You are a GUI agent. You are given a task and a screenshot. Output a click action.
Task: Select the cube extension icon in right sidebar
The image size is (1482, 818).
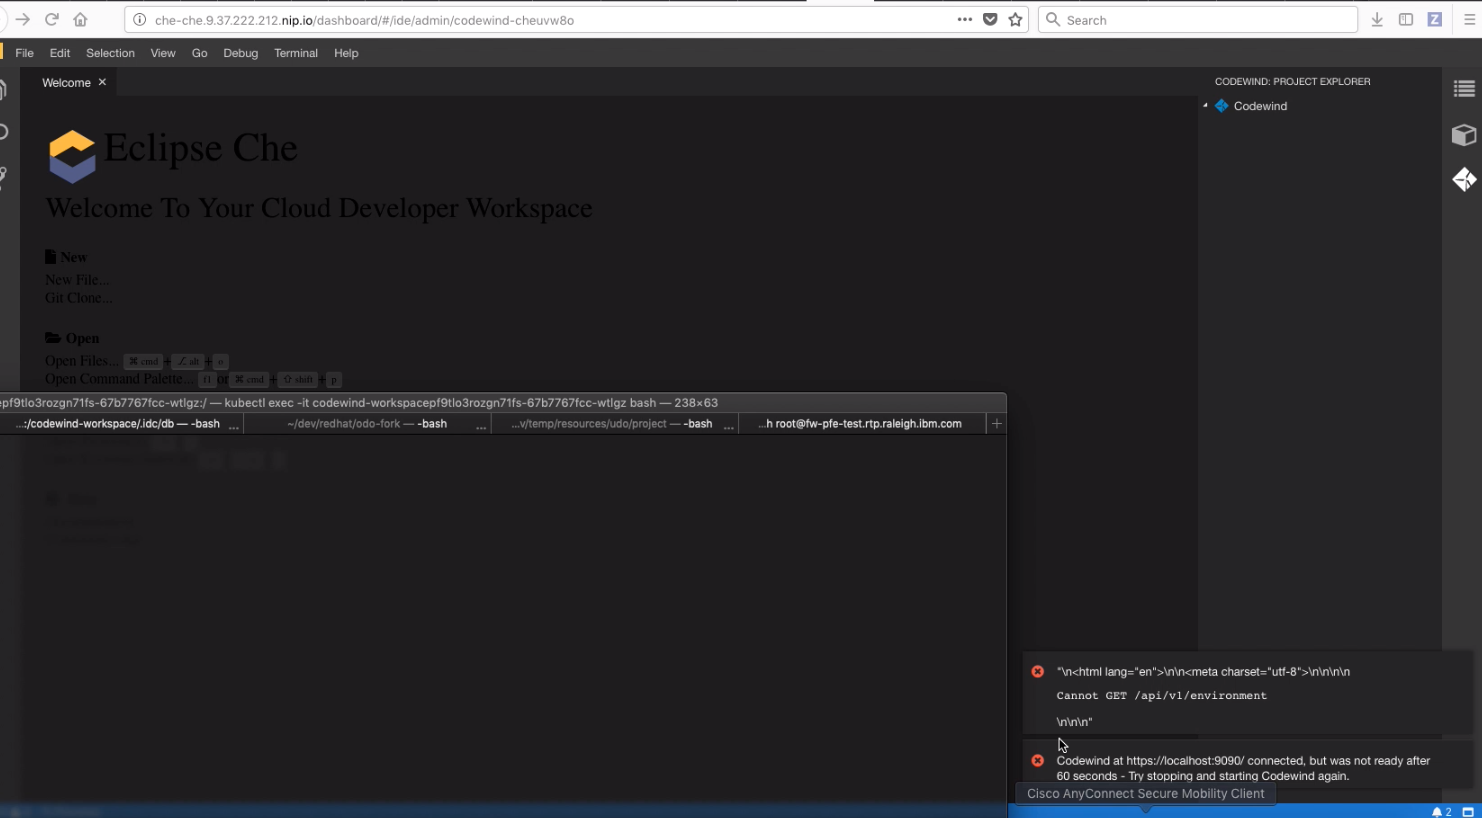point(1464,134)
